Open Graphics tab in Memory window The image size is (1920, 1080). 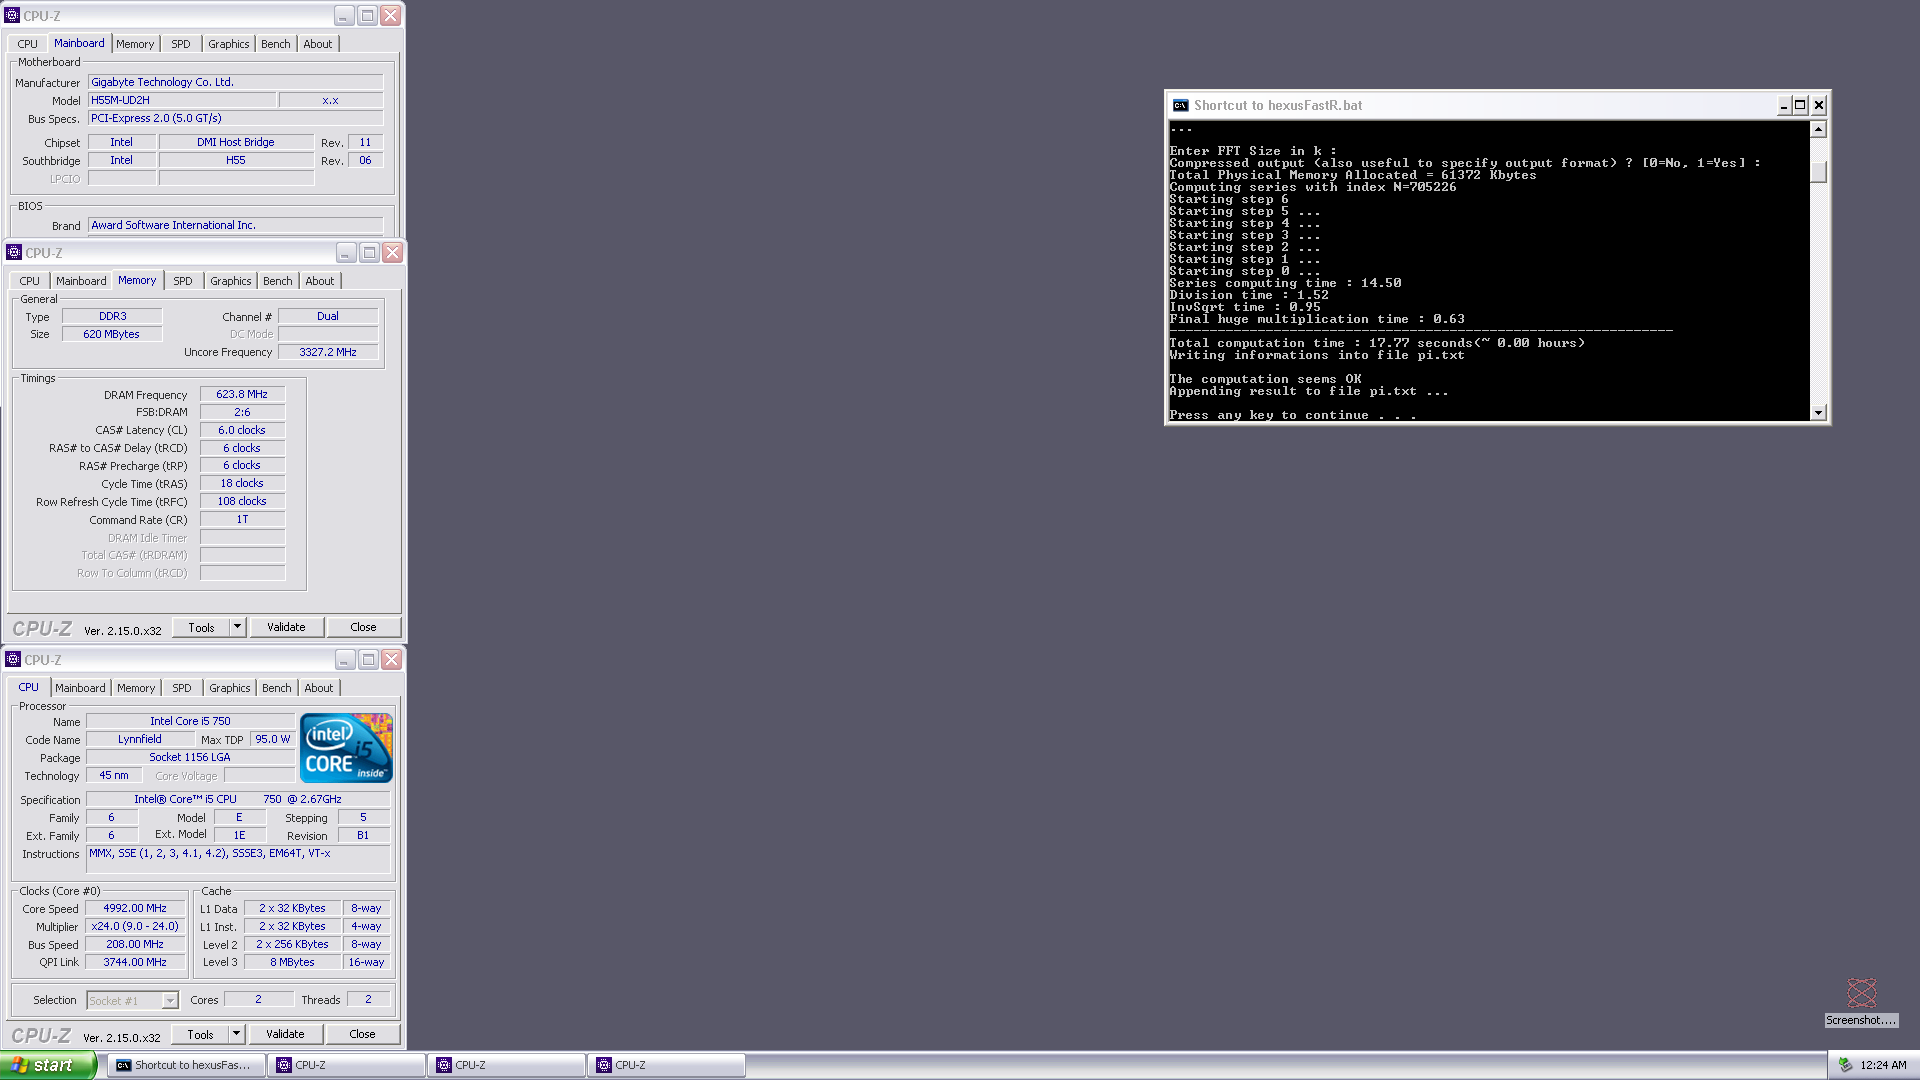(x=231, y=281)
